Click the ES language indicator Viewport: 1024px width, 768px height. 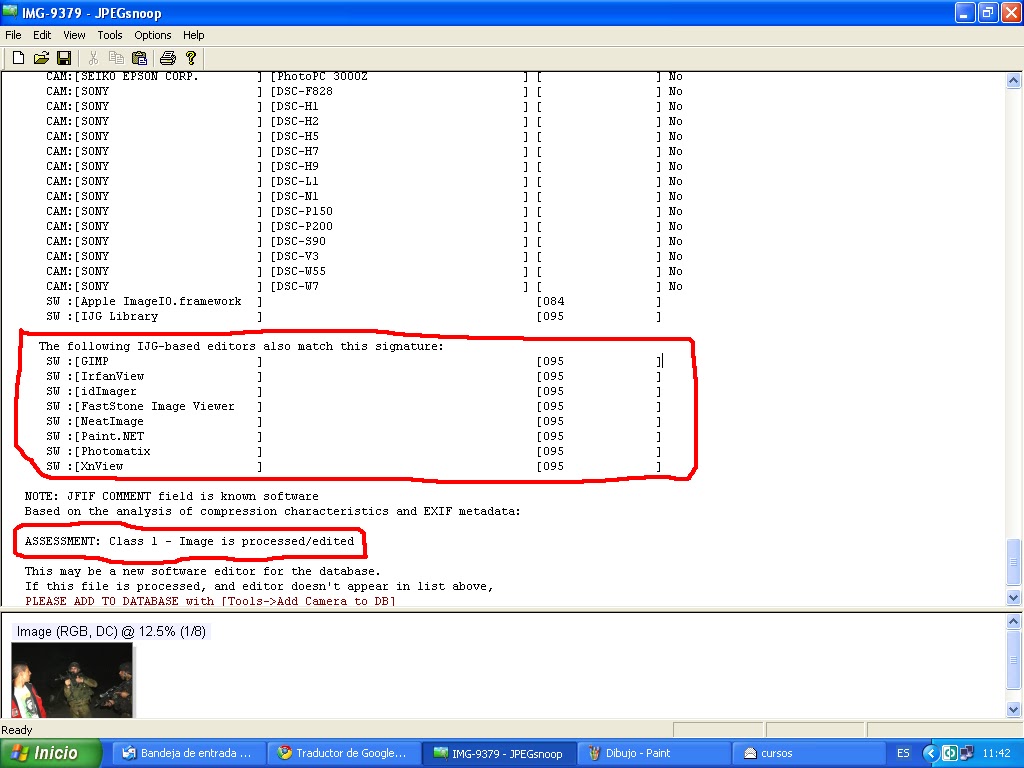(903, 753)
